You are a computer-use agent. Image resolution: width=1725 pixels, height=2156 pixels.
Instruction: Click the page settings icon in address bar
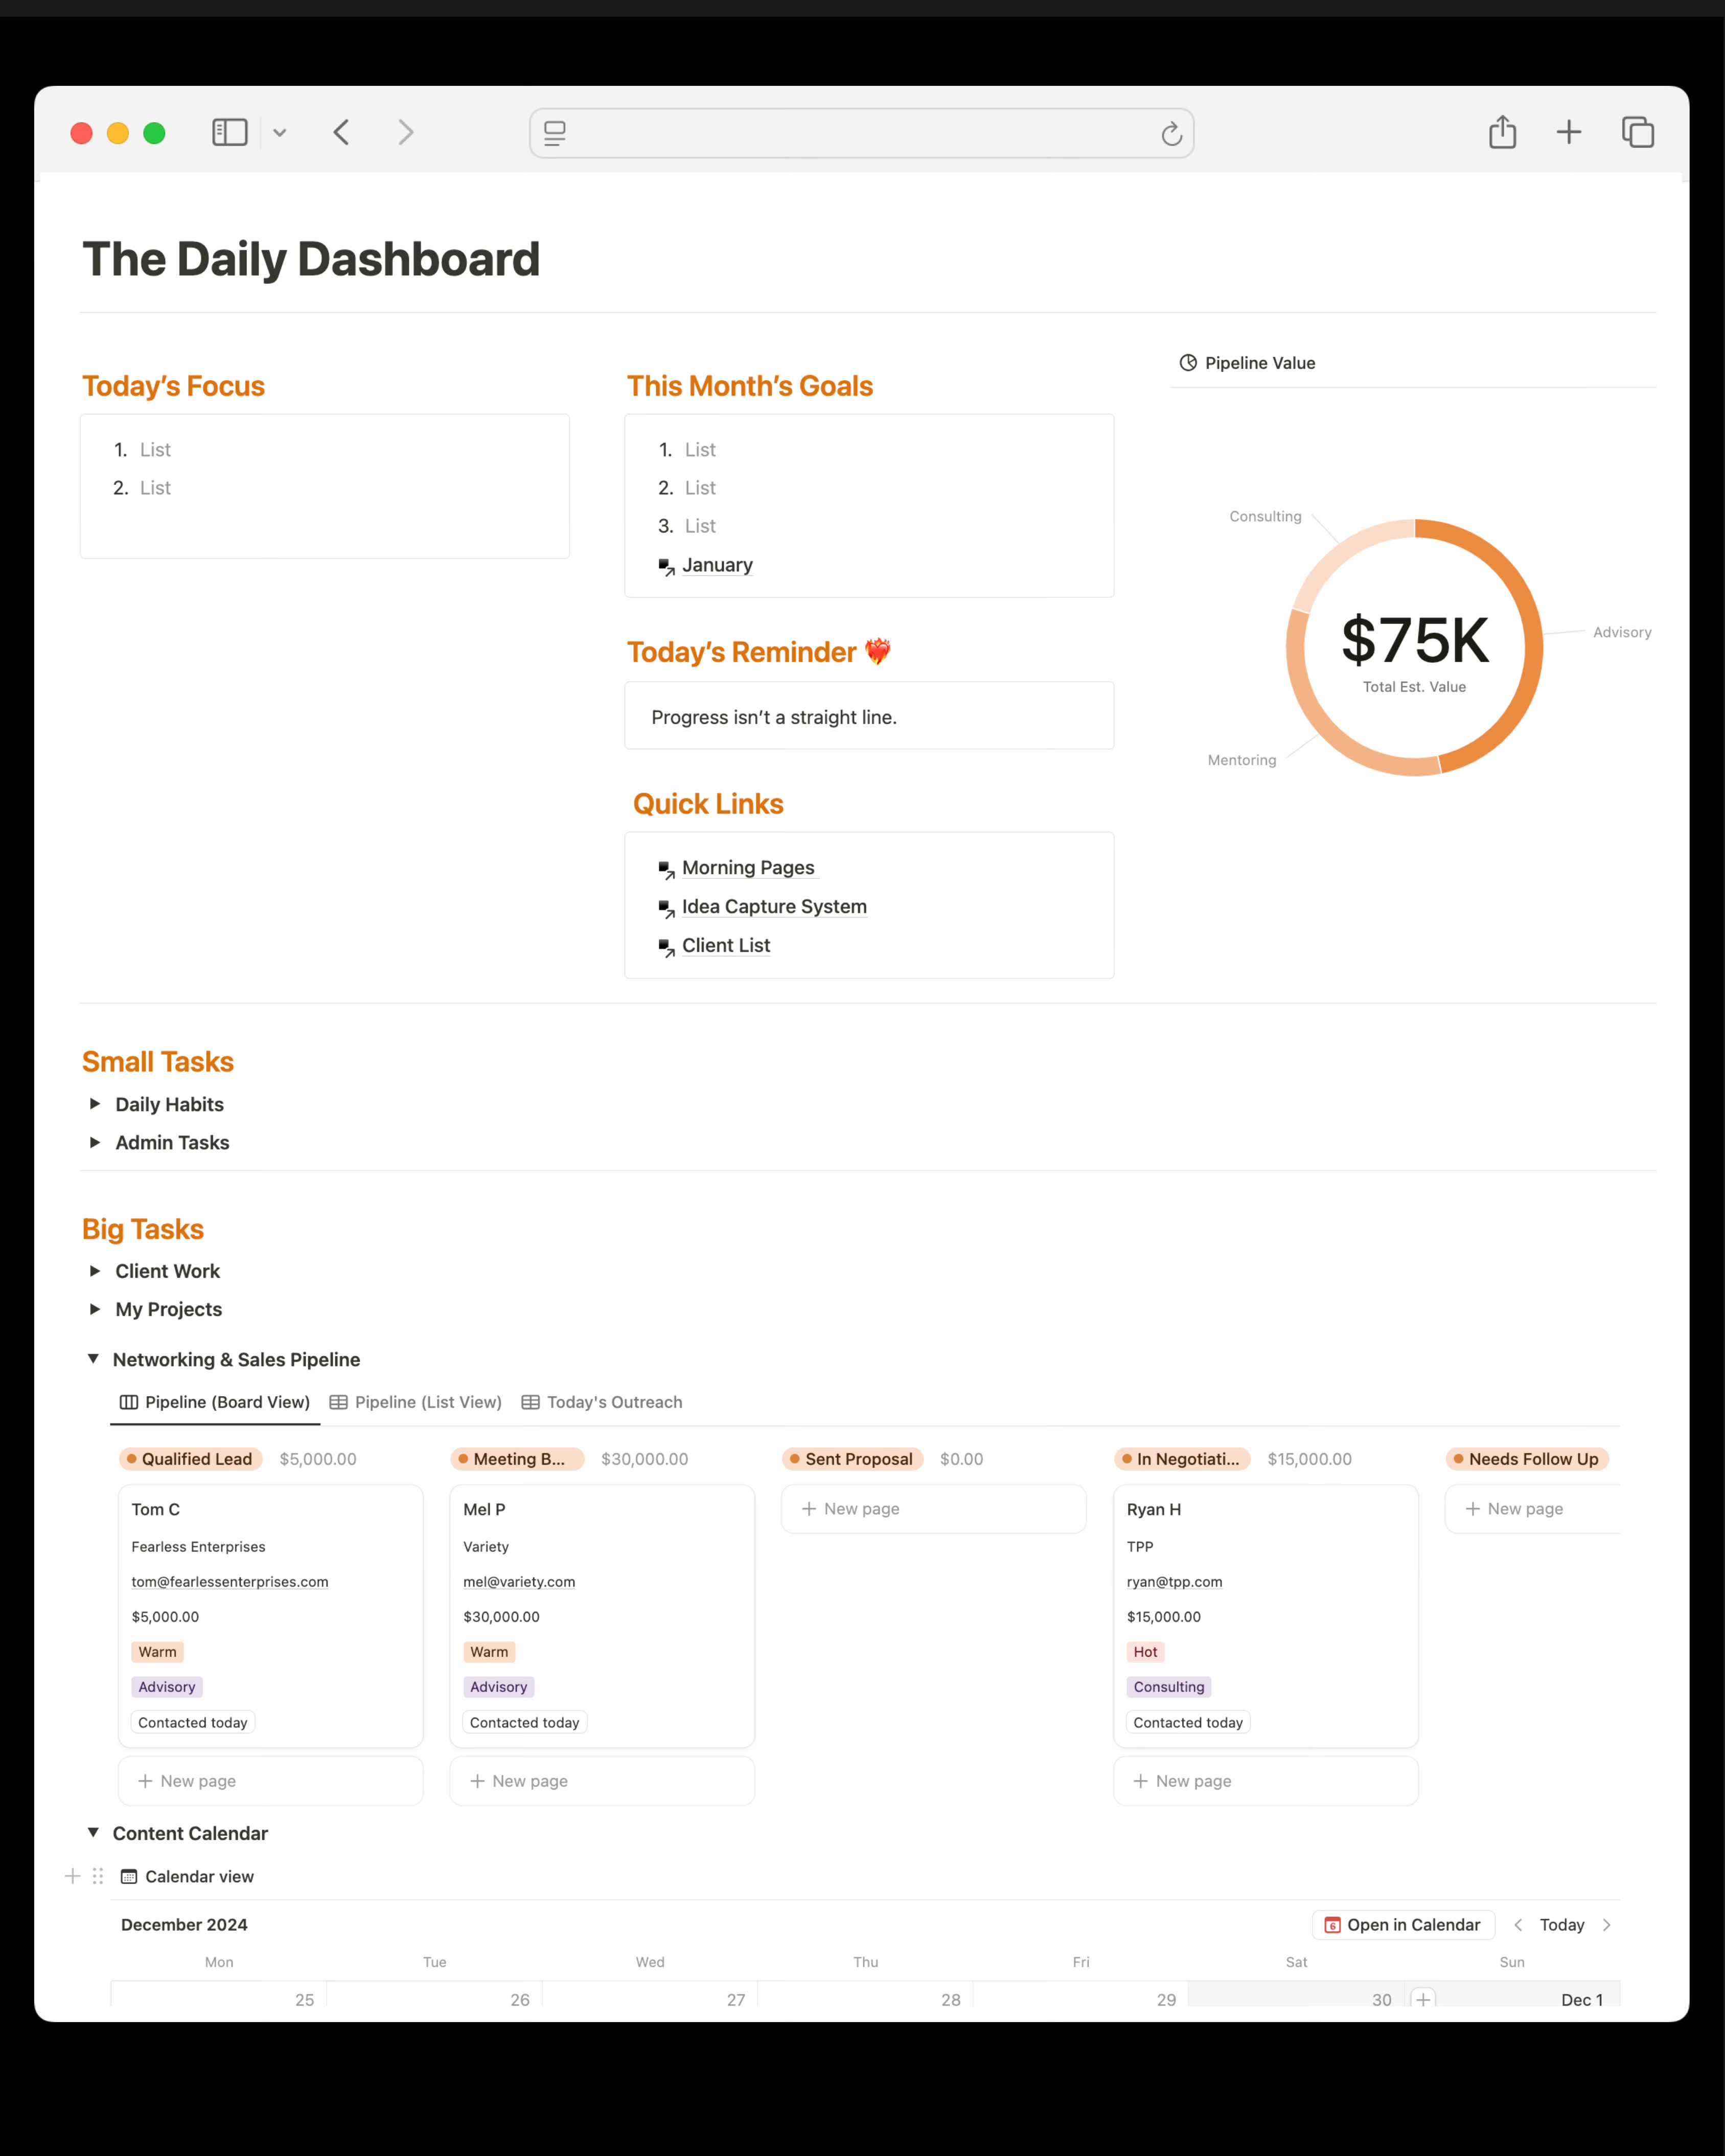point(555,133)
